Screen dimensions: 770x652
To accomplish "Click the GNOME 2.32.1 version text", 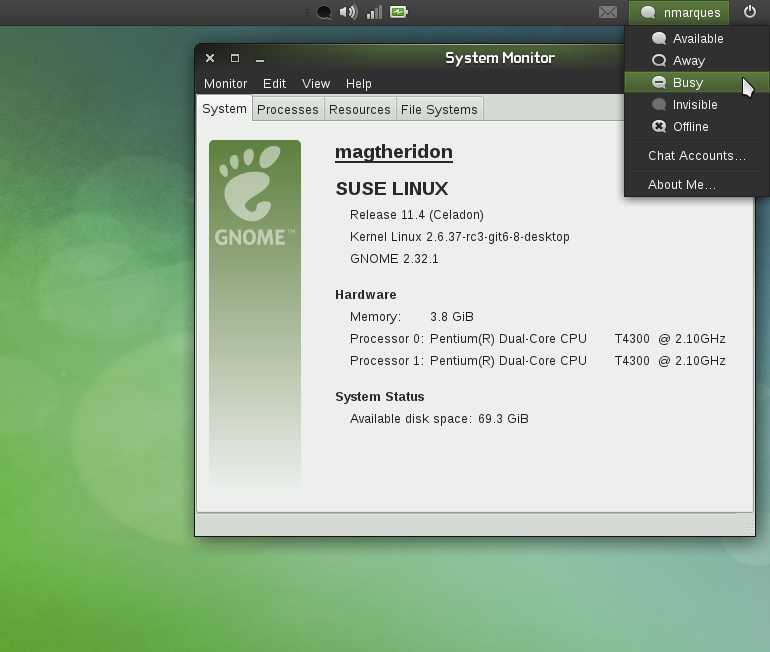I will 394,259.
